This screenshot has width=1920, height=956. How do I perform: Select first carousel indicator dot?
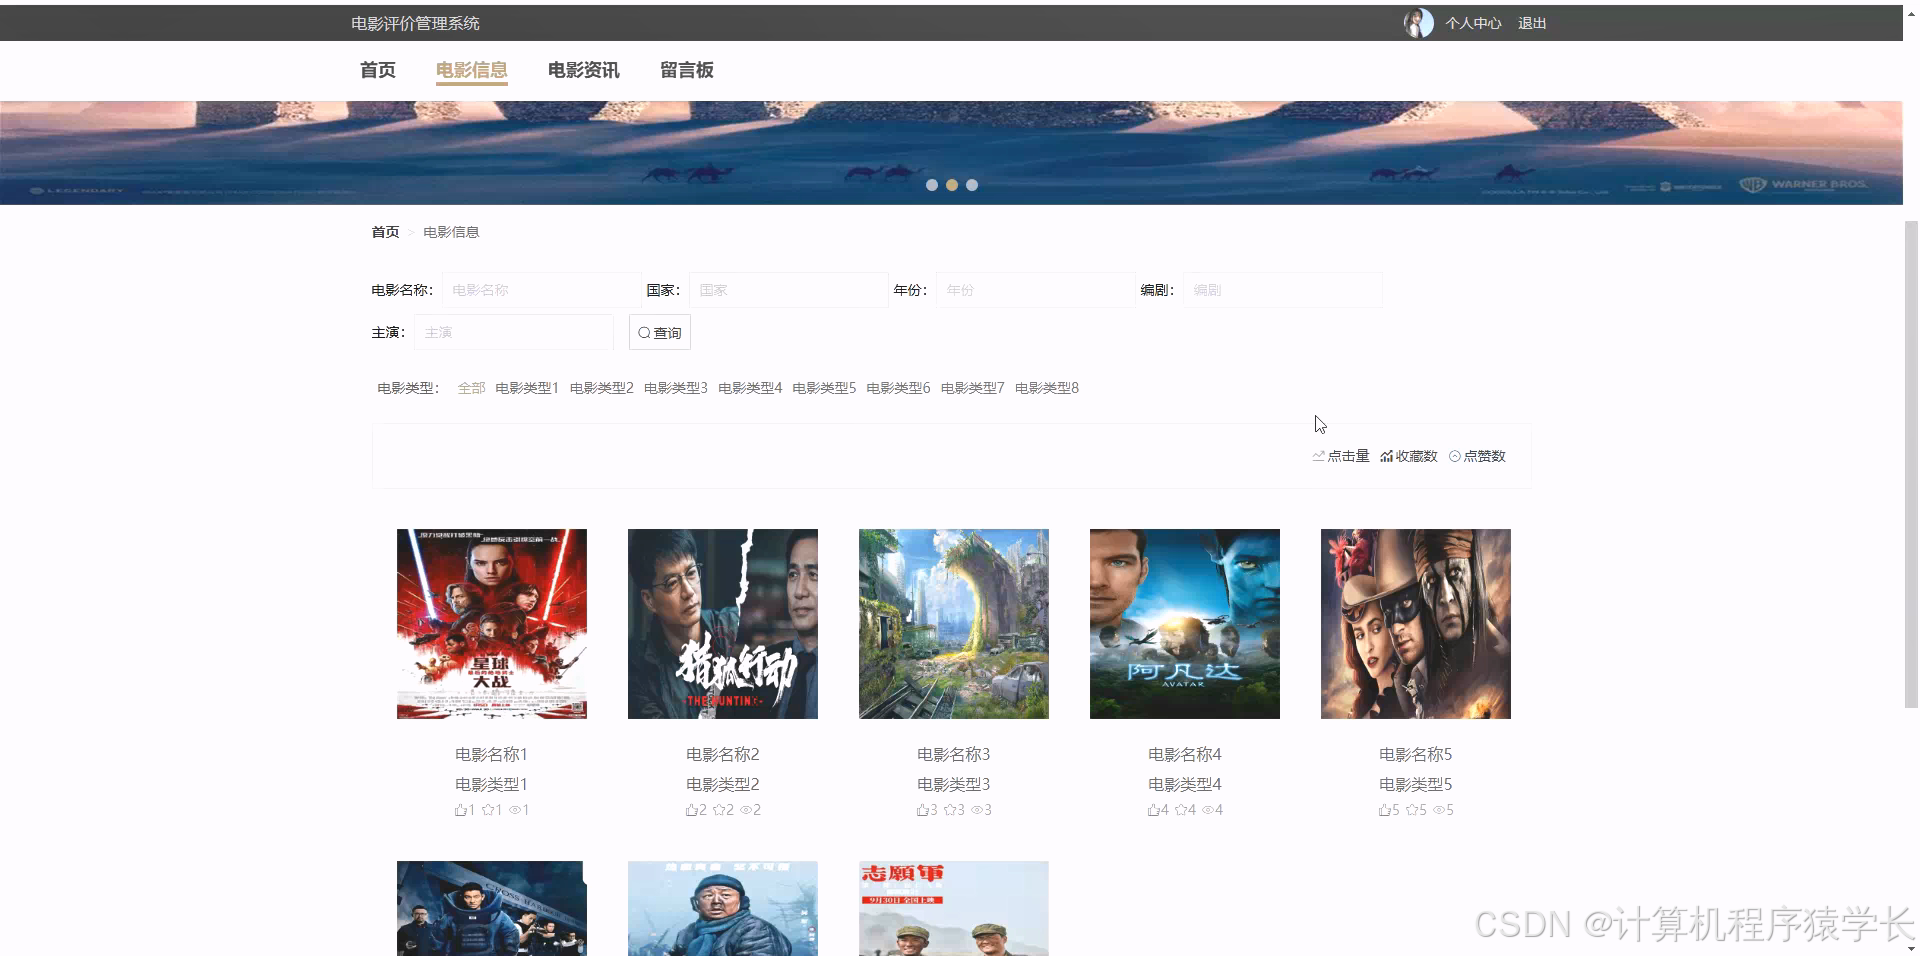(x=932, y=185)
